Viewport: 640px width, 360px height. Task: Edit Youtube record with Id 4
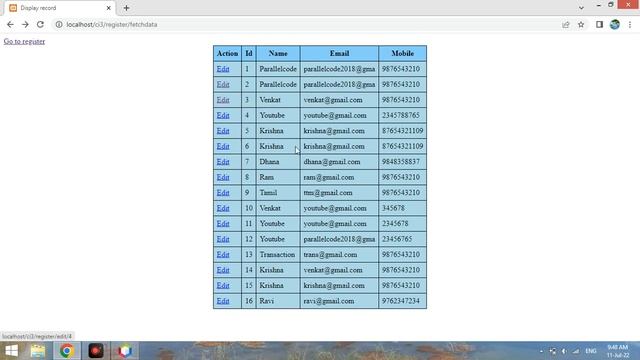223,116
